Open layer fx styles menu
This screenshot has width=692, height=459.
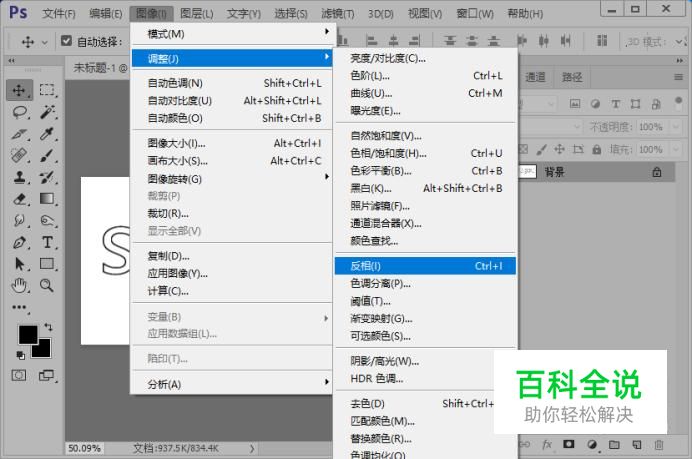pyautogui.click(x=547, y=444)
